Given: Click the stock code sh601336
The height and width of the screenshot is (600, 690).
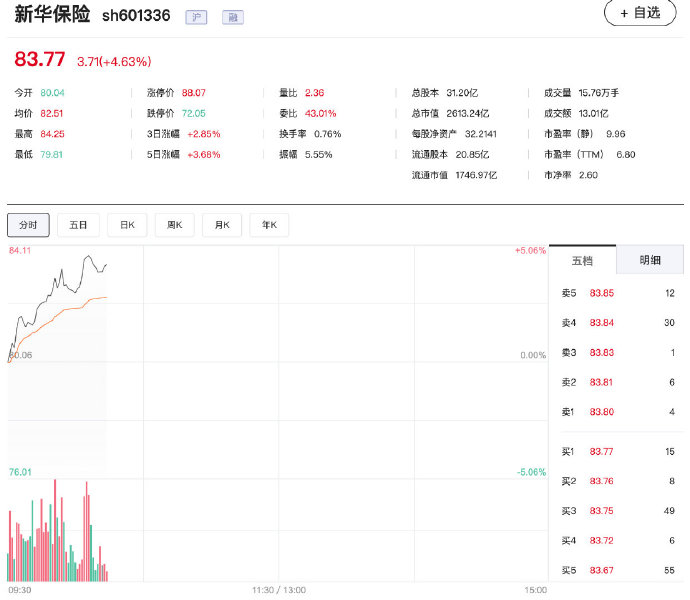Looking at the screenshot, I should [136, 16].
